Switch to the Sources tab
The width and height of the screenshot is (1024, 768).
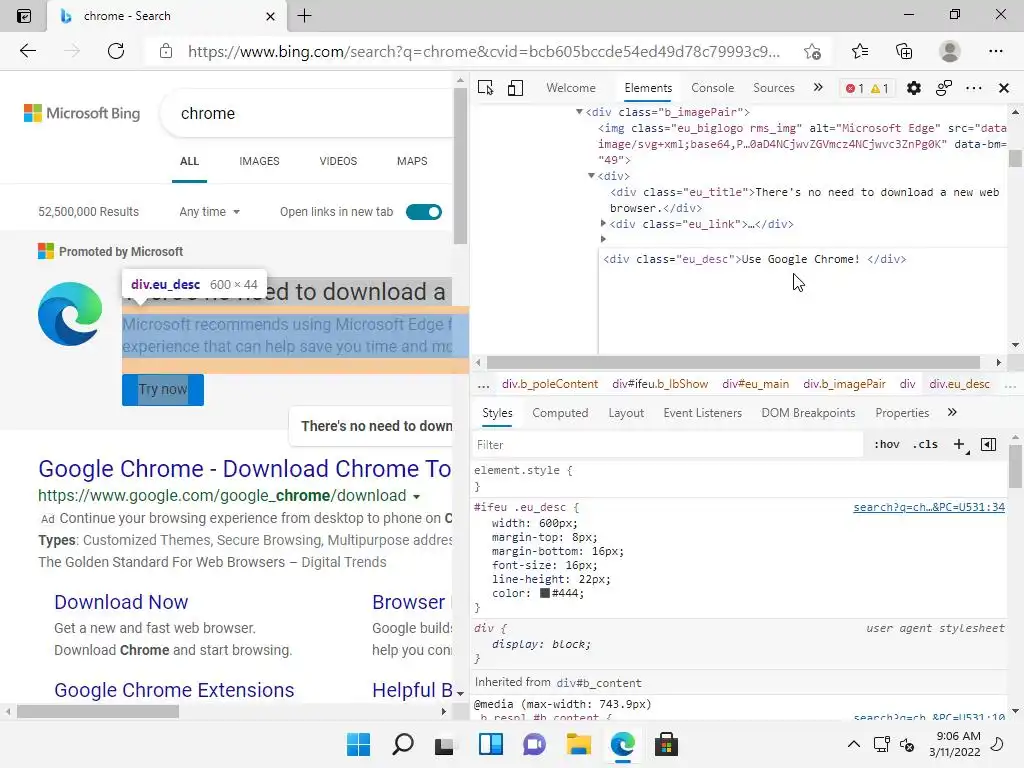coord(774,88)
